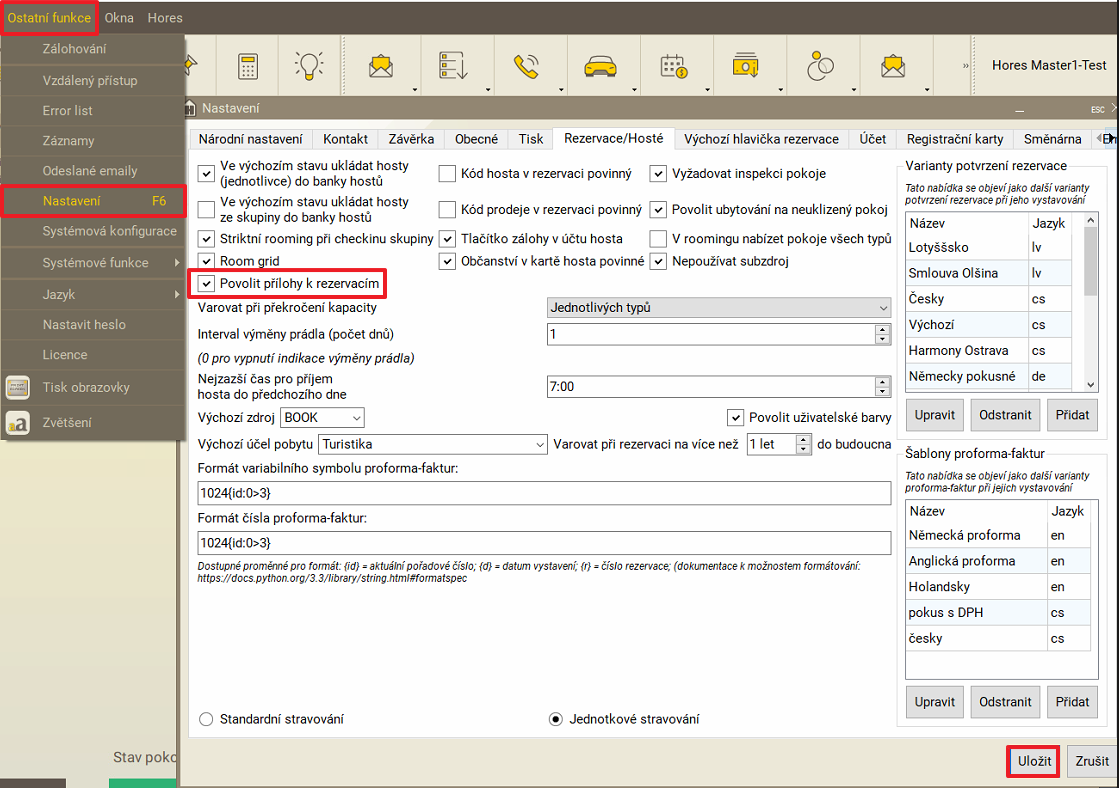Click the phone handset toolbar icon
The height and width of the screenshot is (788, 1119).
525,66
